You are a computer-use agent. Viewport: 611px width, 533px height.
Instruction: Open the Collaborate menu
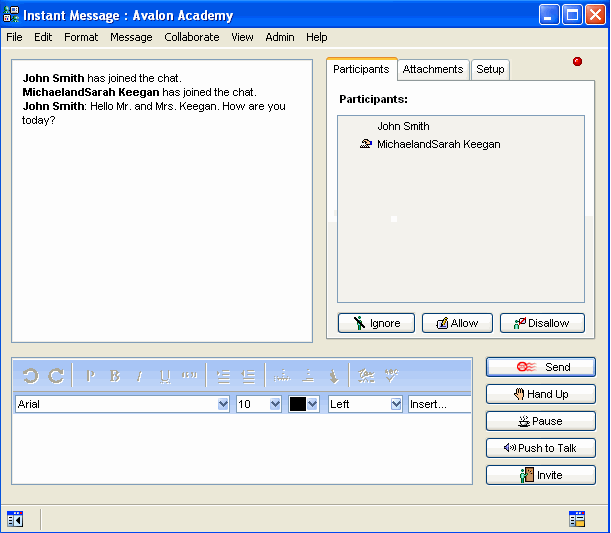[191, 37]
